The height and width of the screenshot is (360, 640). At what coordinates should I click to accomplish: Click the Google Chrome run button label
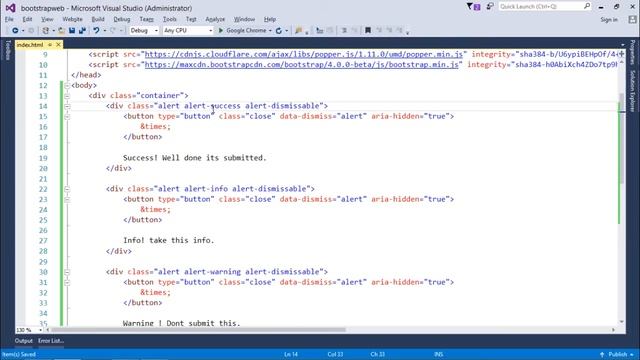pos(246,31)
